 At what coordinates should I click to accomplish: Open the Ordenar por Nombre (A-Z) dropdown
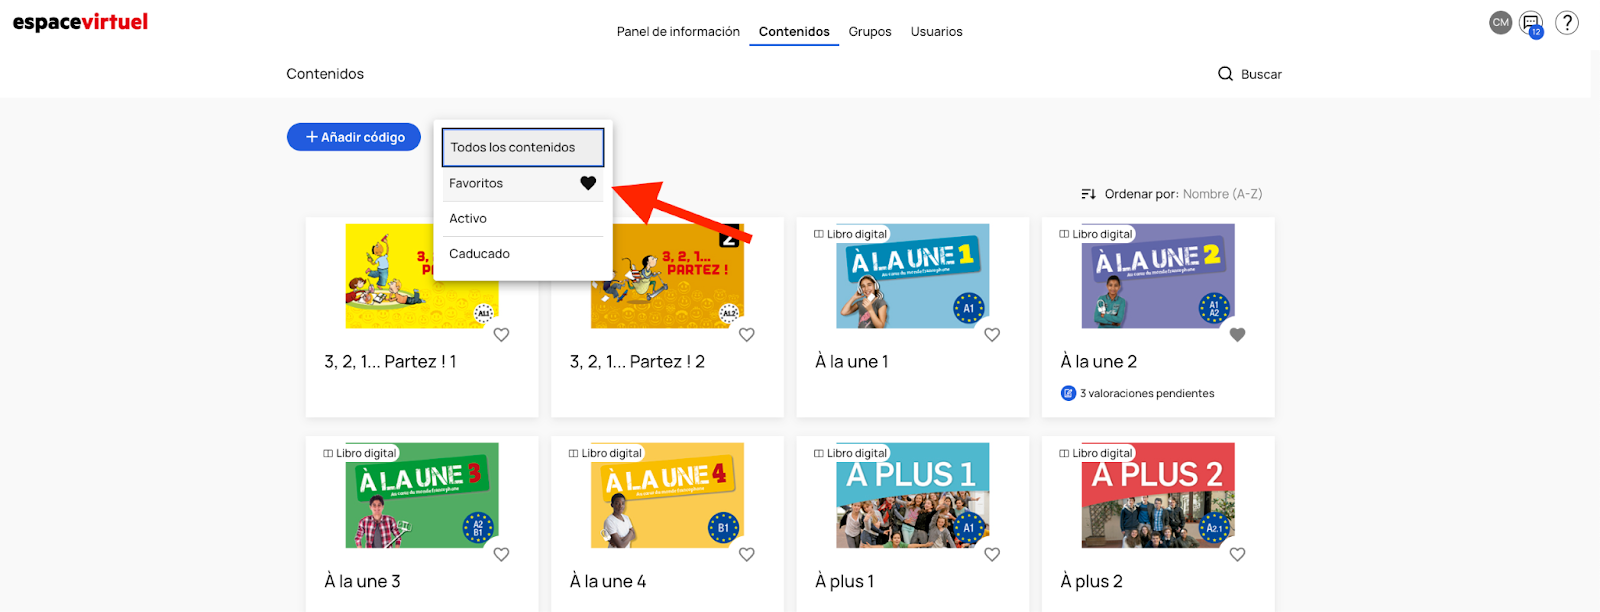pos(1222,194)
